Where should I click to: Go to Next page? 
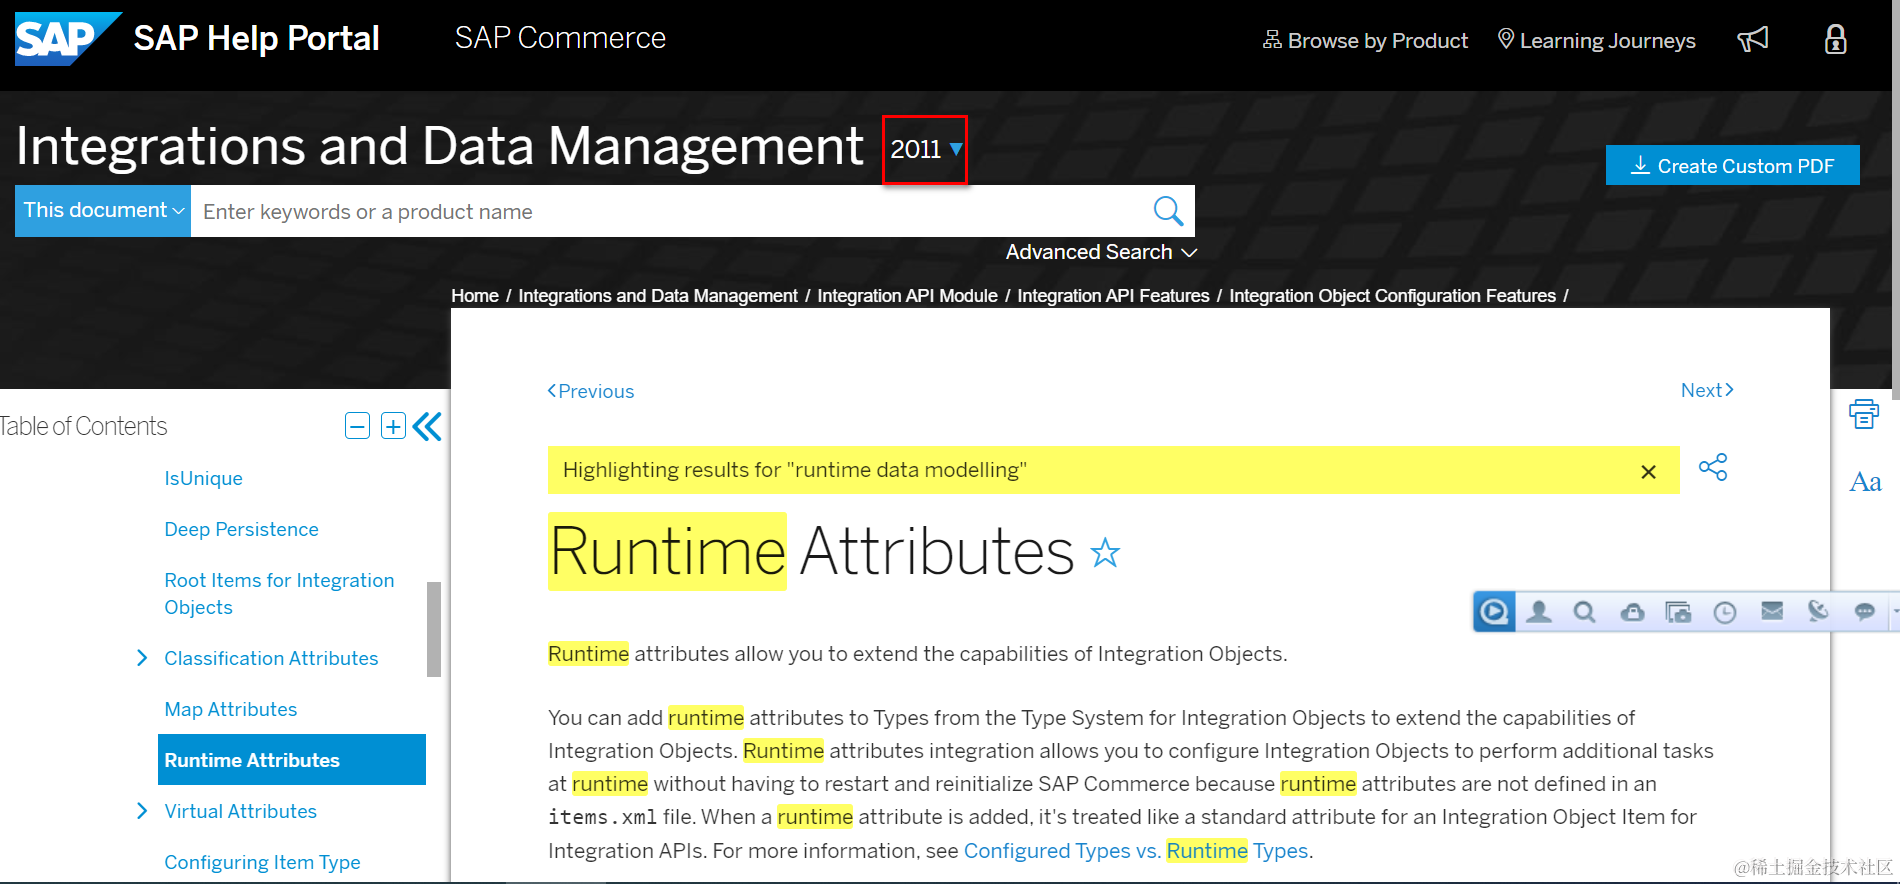[x=1707, y=390]
